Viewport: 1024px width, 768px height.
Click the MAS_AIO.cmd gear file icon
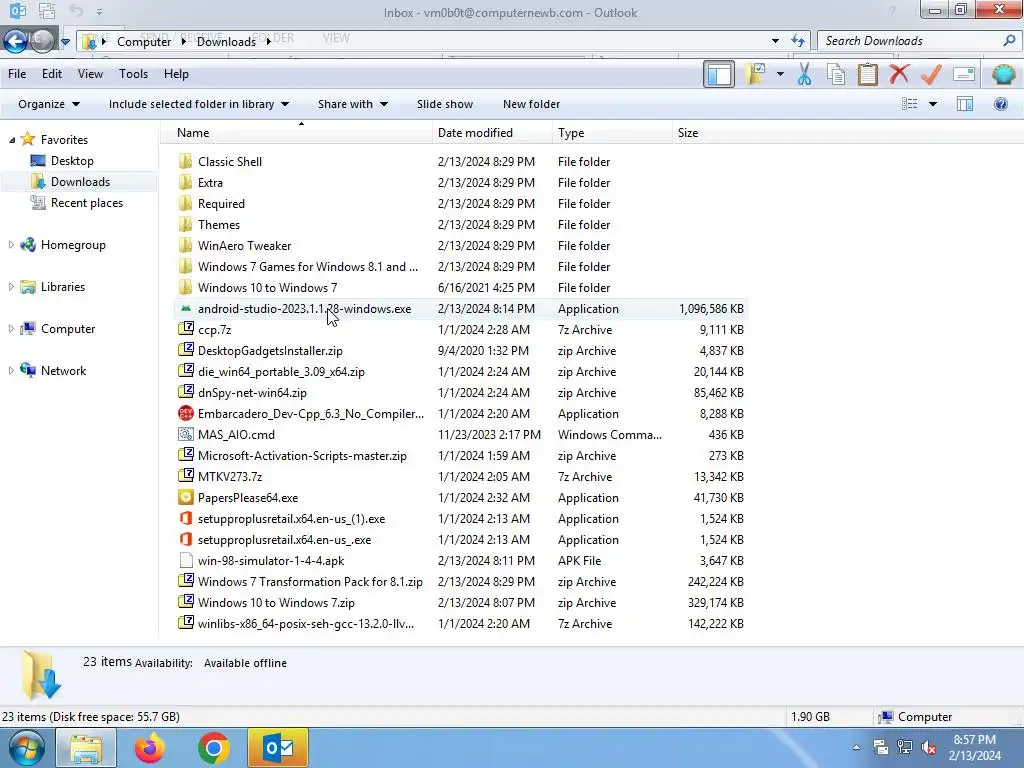[186, 434]
